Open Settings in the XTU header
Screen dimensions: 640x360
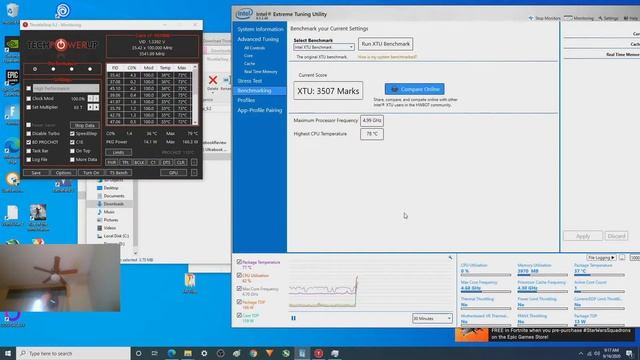tap(608, 18)
